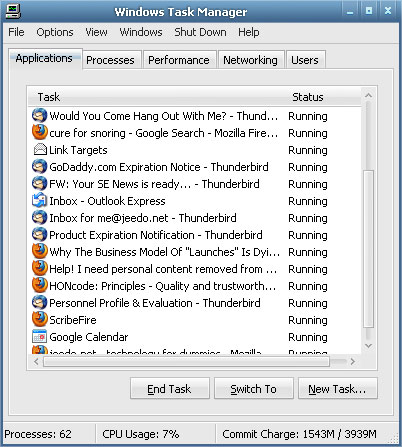
Task: Click the Firefox icon next to ScribeFire
Action: [39, 319]
